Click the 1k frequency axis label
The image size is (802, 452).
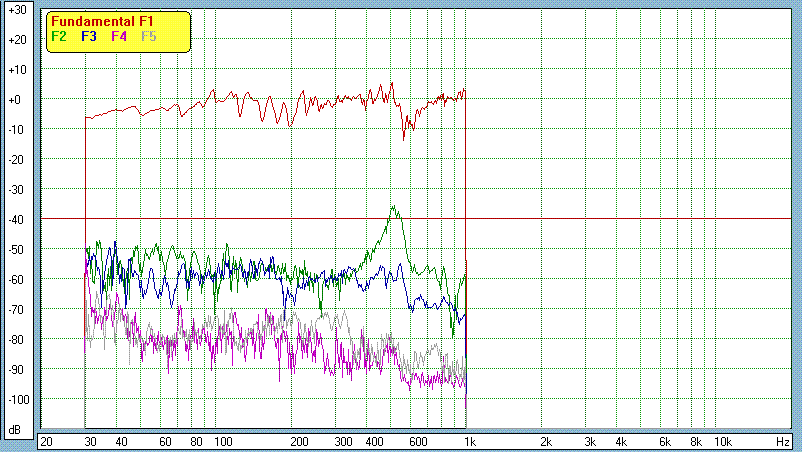pos(468,441)
